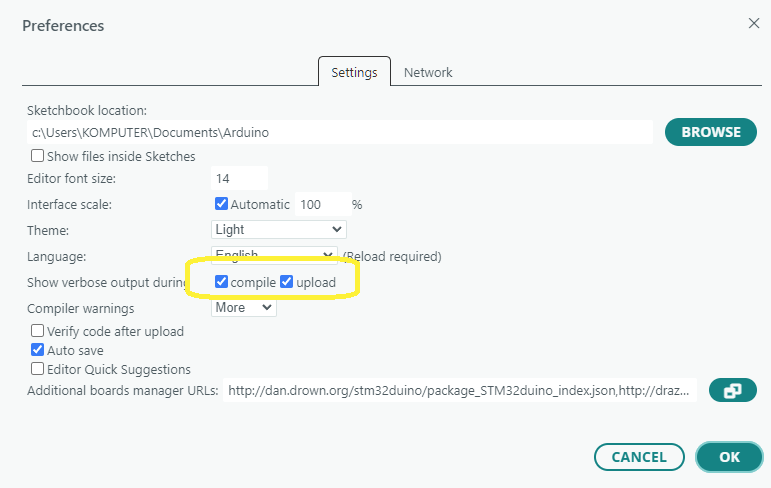The width and height of the screenshot is (771, 488).
Task: Click the BROWSE button for sketchbook location
Action: pos(711,132)
